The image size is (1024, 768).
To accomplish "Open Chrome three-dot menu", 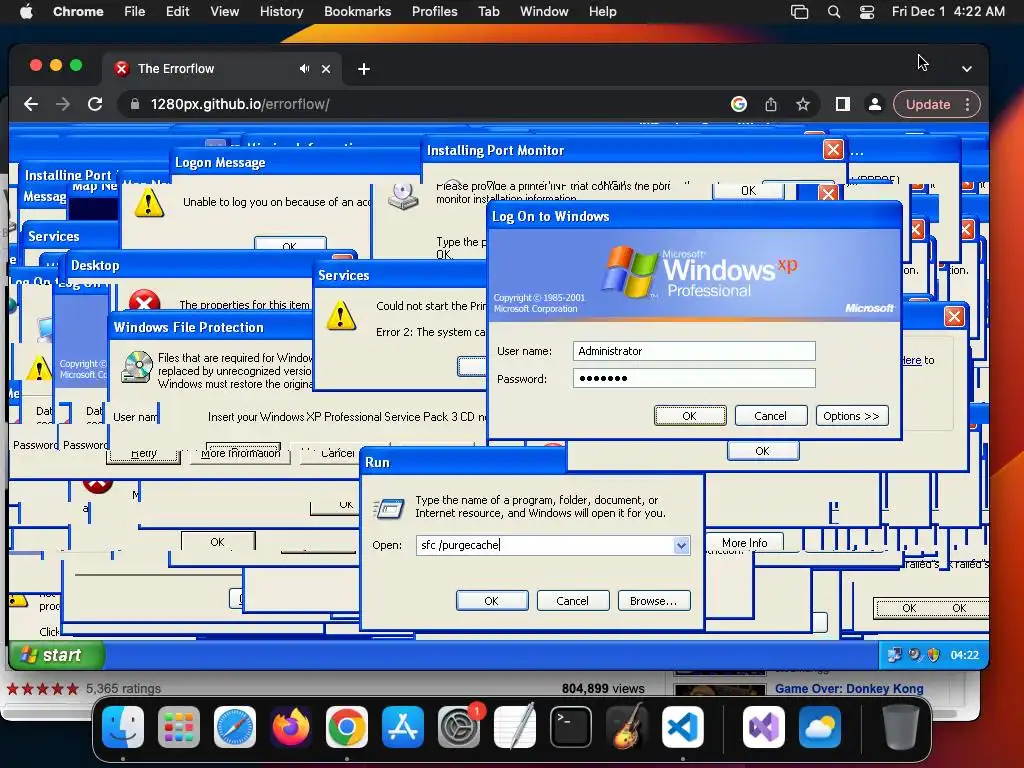I will pos(968,104).
